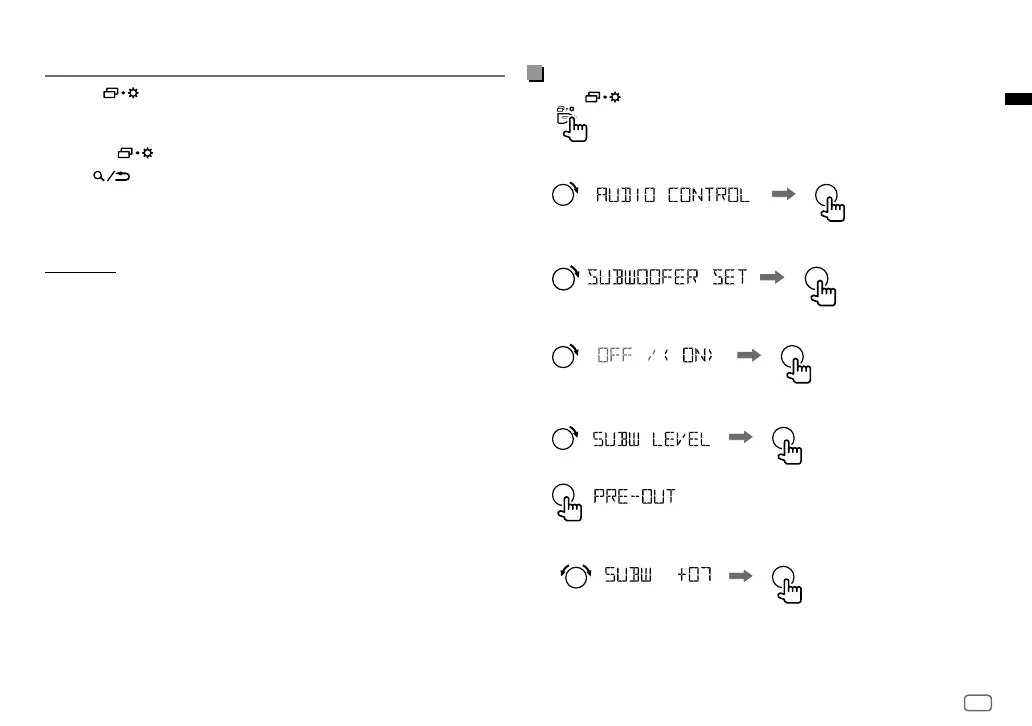
Task: Click the rounded page number box at the bottom right
Action: [x=978, y=703]
